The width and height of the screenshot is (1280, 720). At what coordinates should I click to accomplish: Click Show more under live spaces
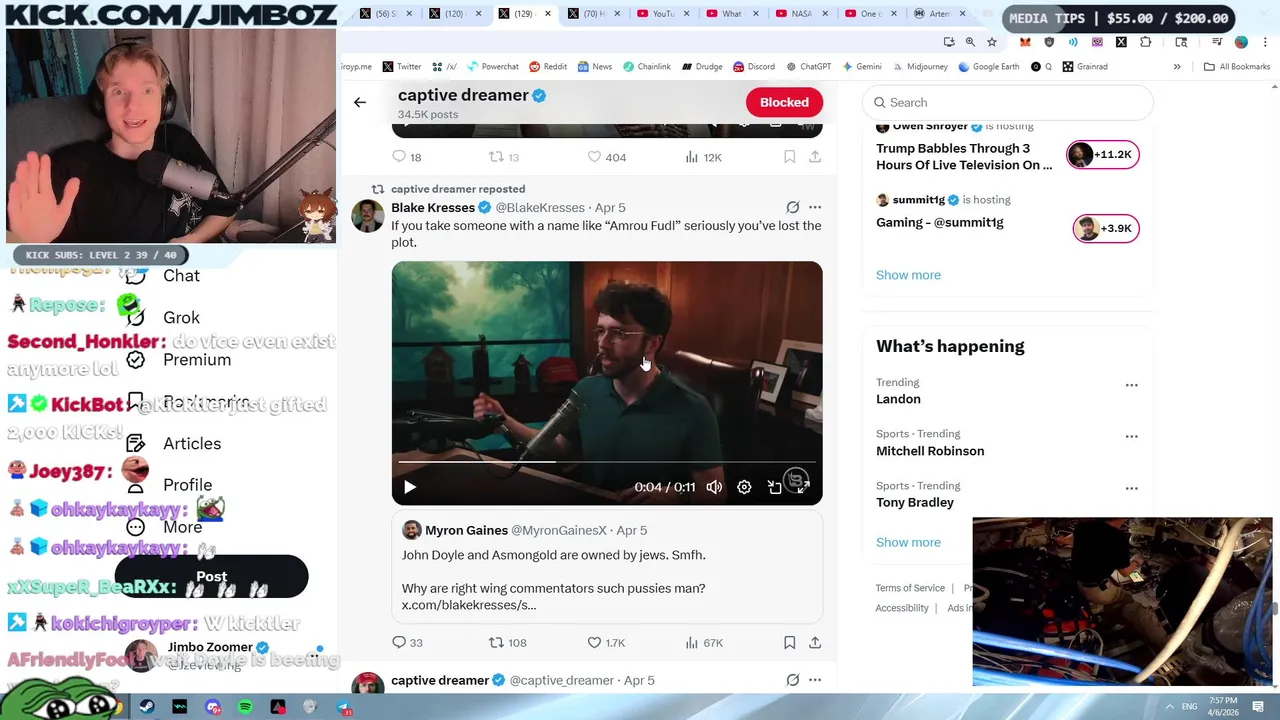[908, 275]
